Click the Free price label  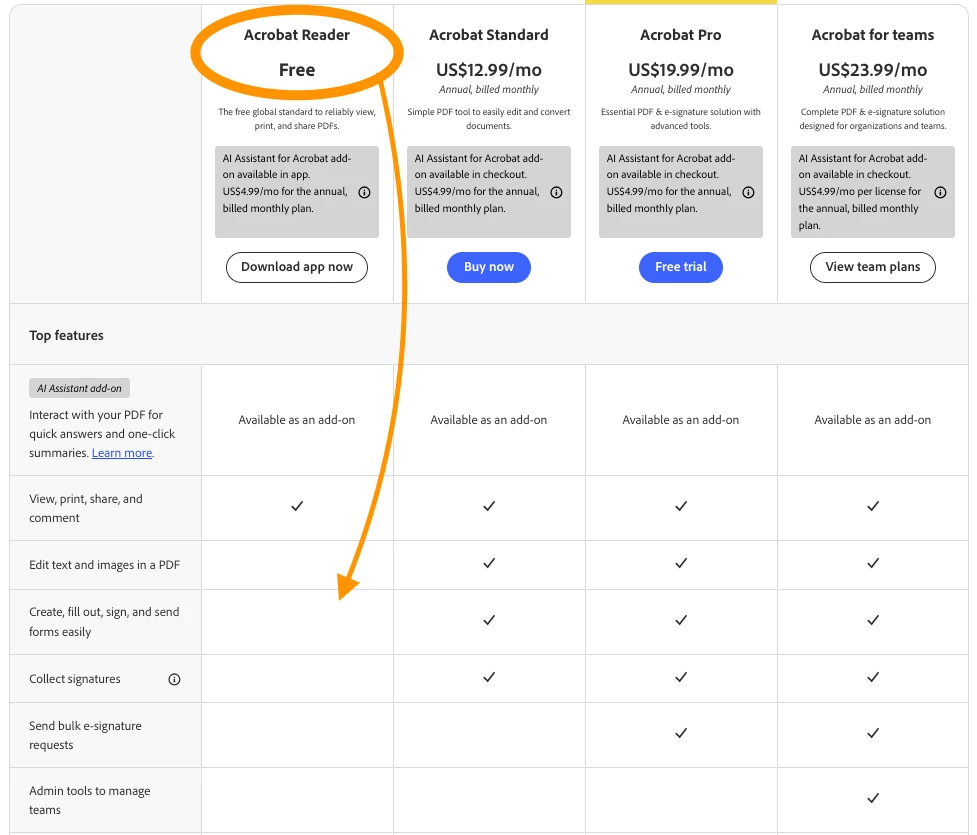pyautogui.click(x=297, y=70)
